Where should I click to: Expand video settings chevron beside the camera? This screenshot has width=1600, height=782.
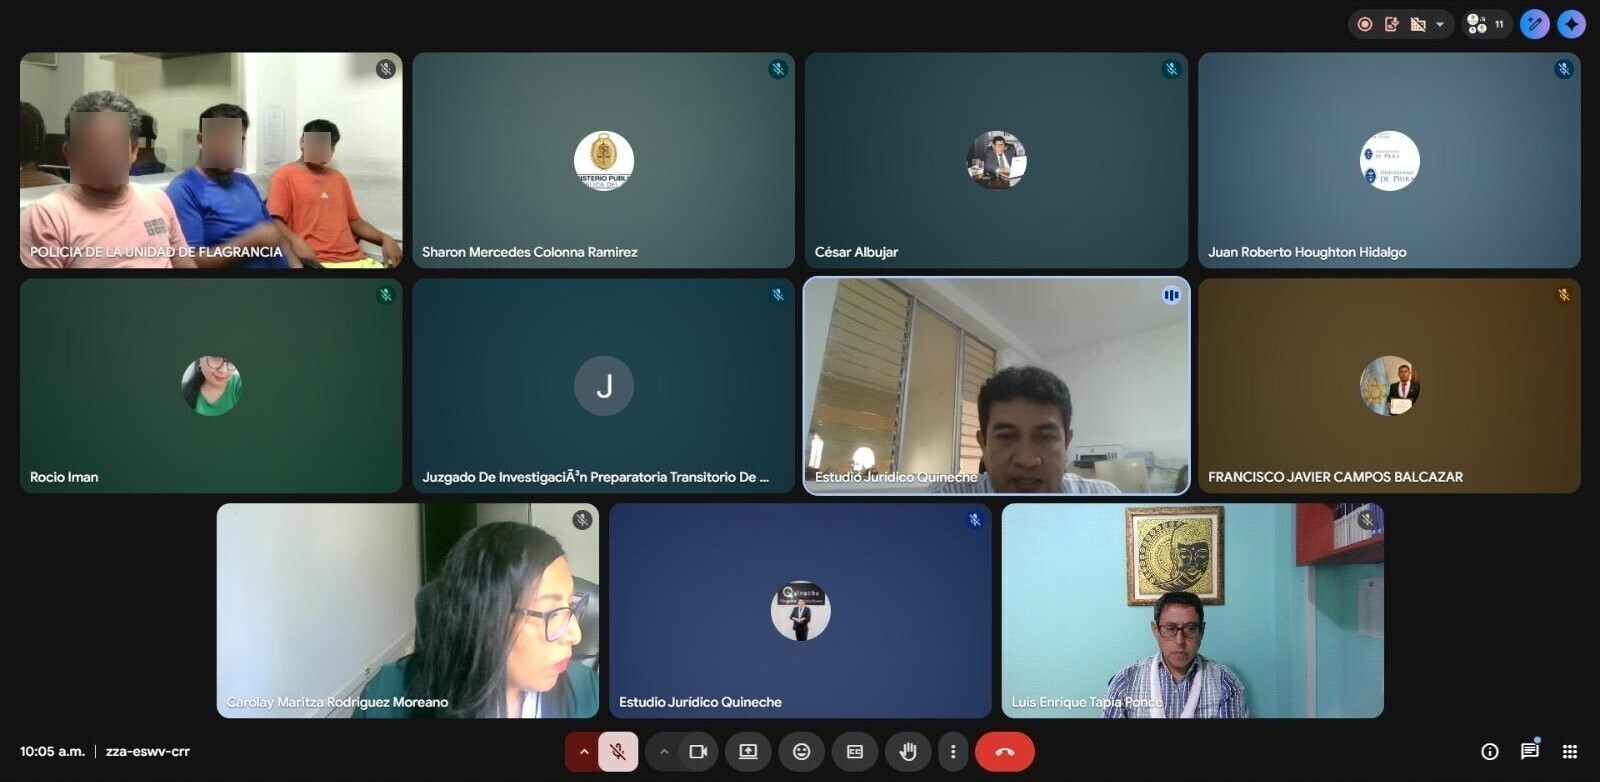[x=663, y=752]
